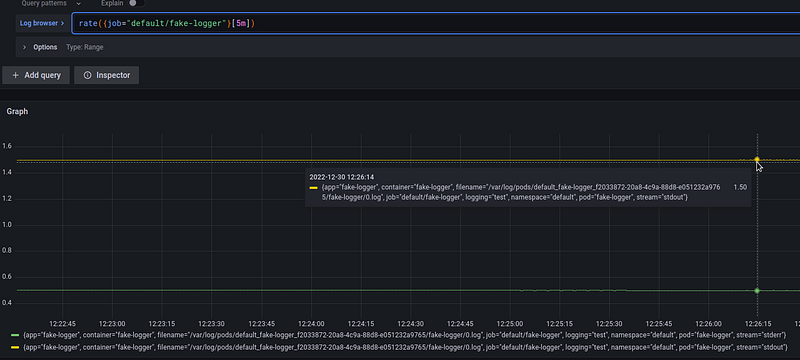Click the plus icon on Add query
The image size is (800, 360).
click(x=15, y=75)
